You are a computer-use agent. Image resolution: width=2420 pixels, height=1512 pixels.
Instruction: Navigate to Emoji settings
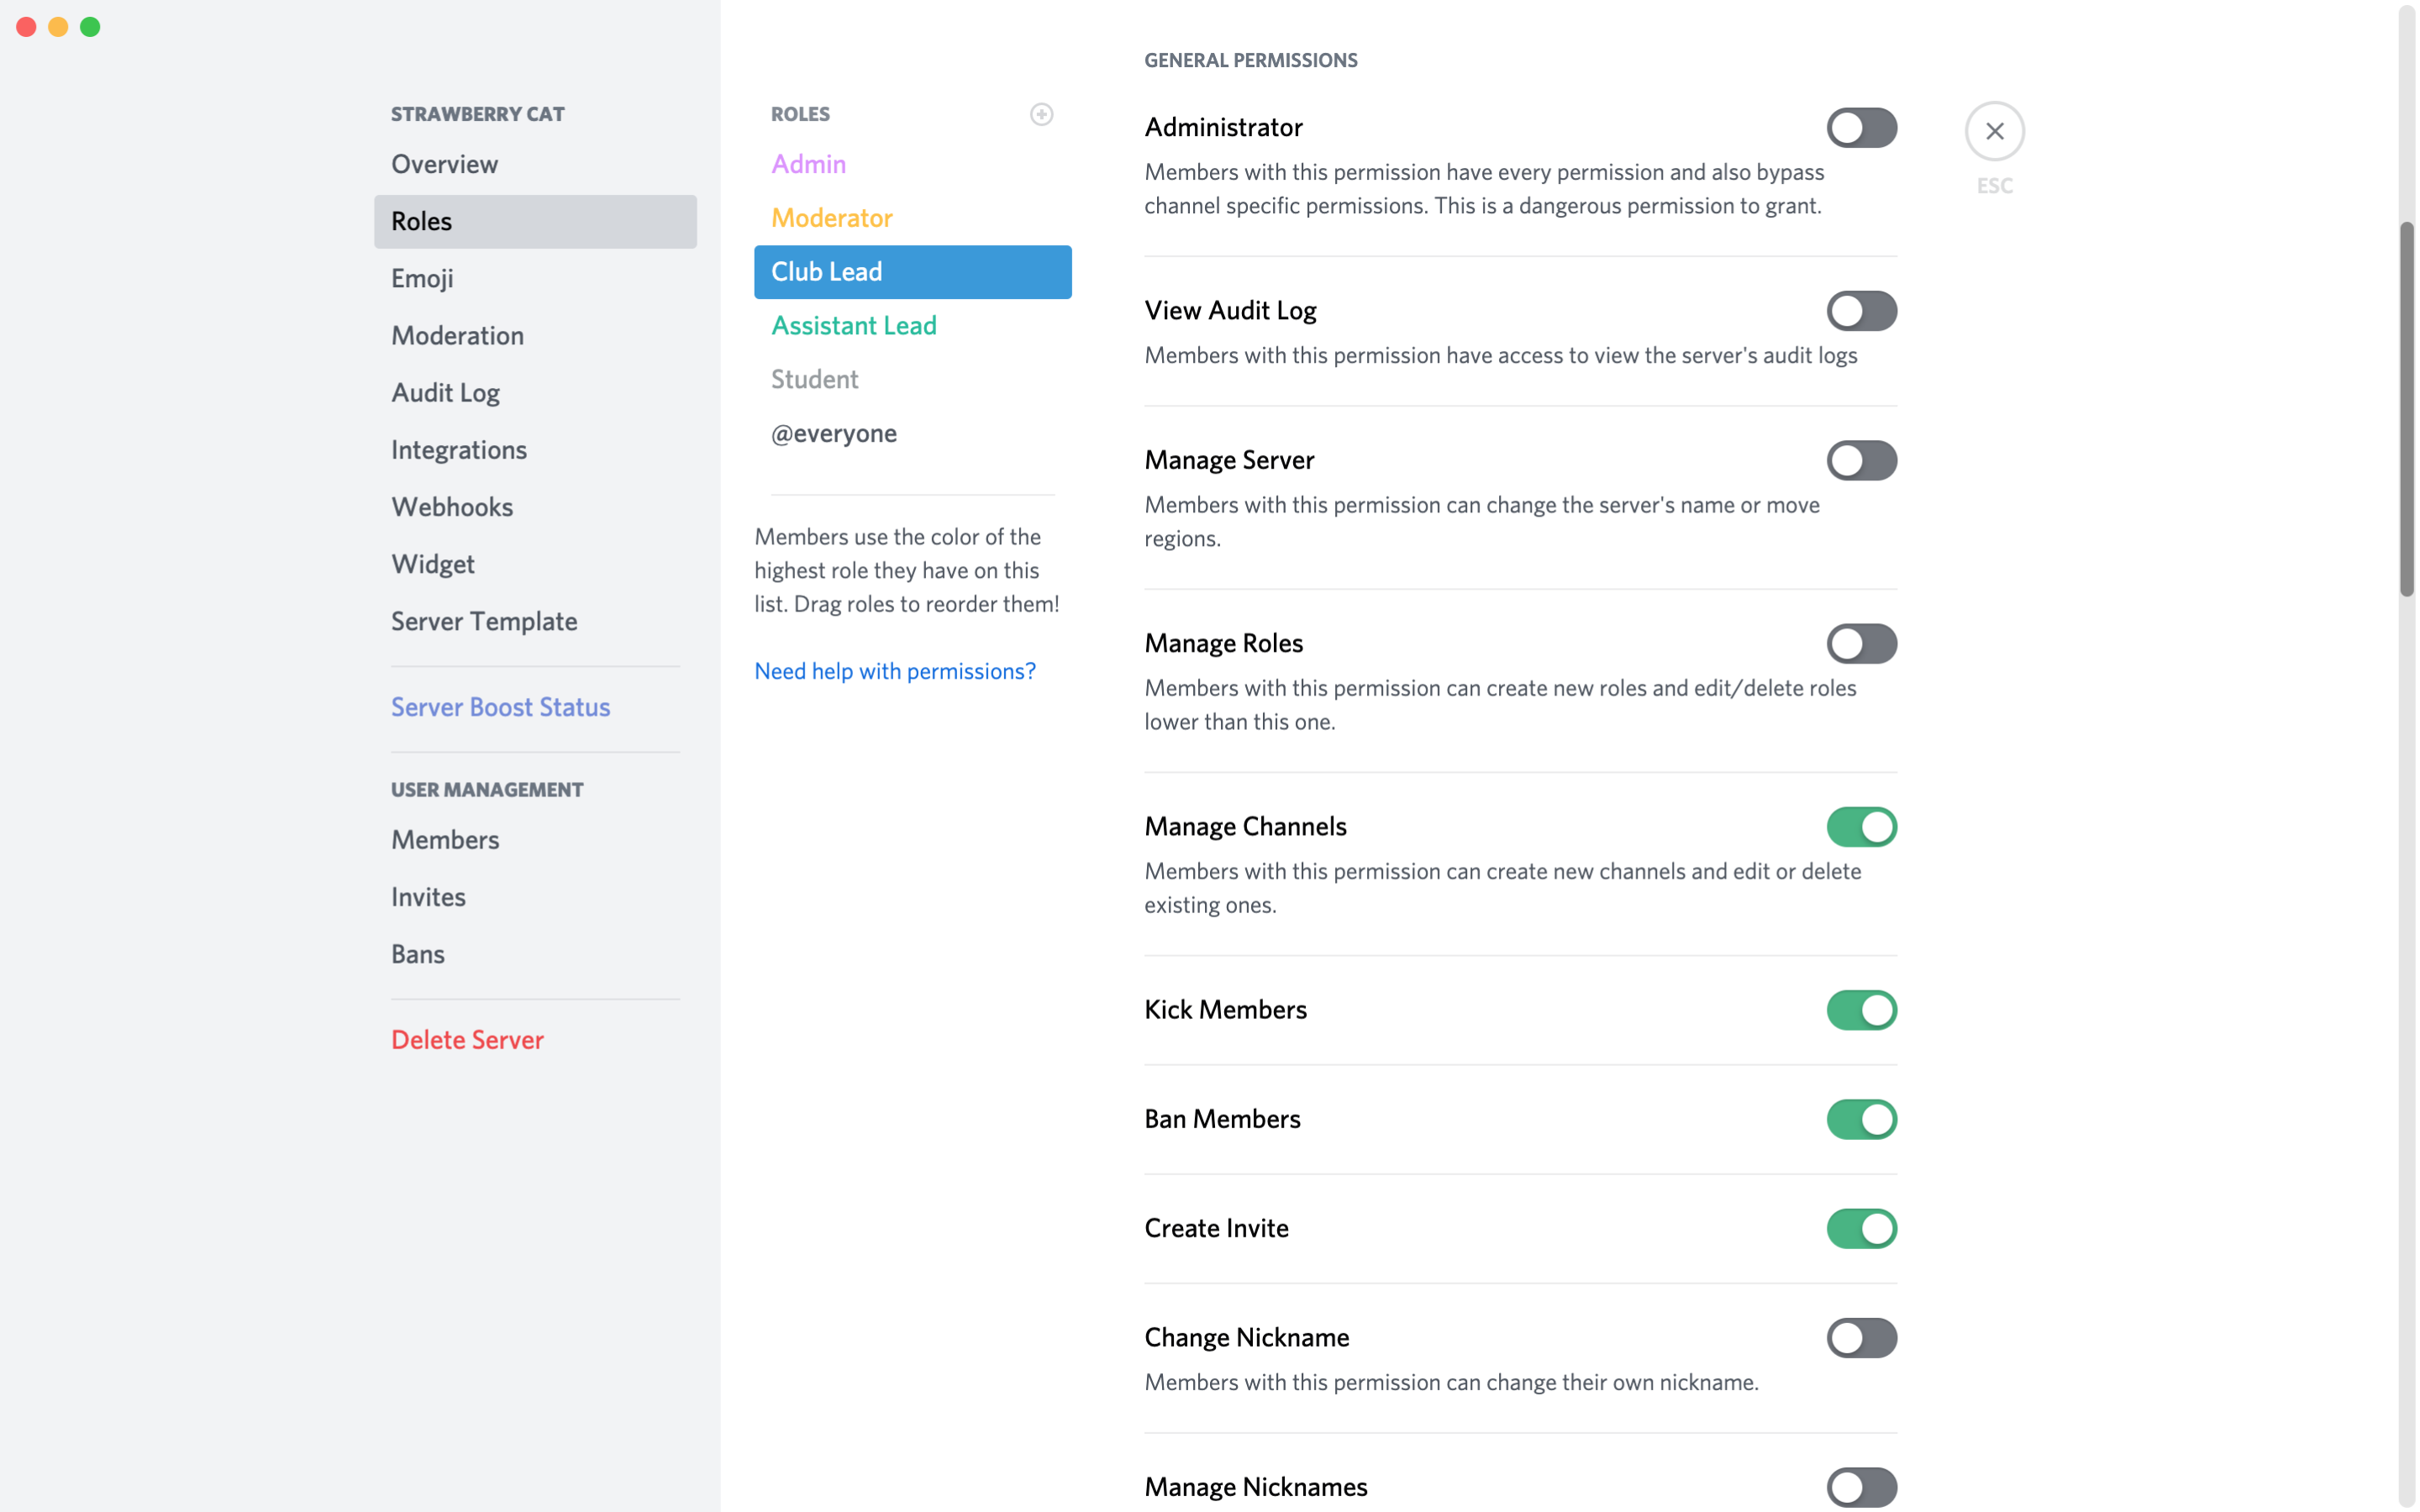tap(422, 277)
